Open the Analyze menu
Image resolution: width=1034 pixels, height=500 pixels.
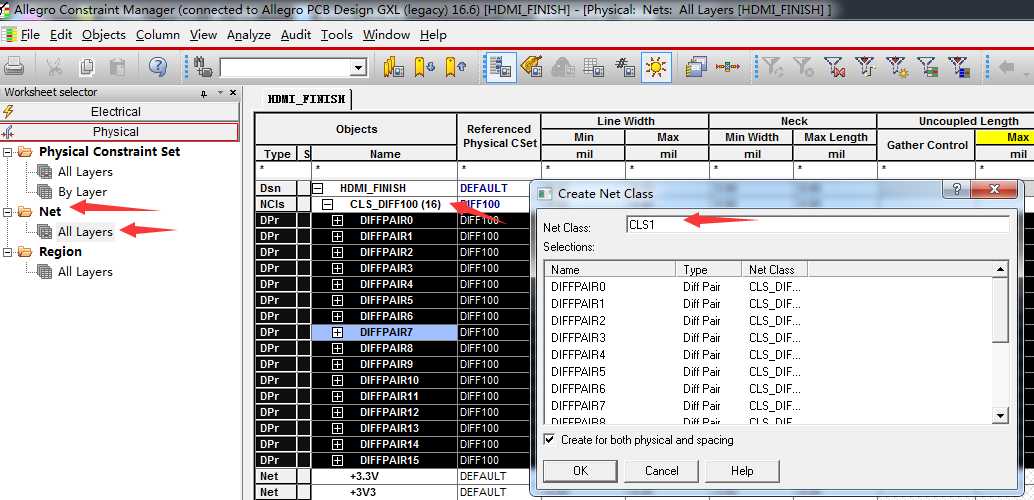[249, 35]
